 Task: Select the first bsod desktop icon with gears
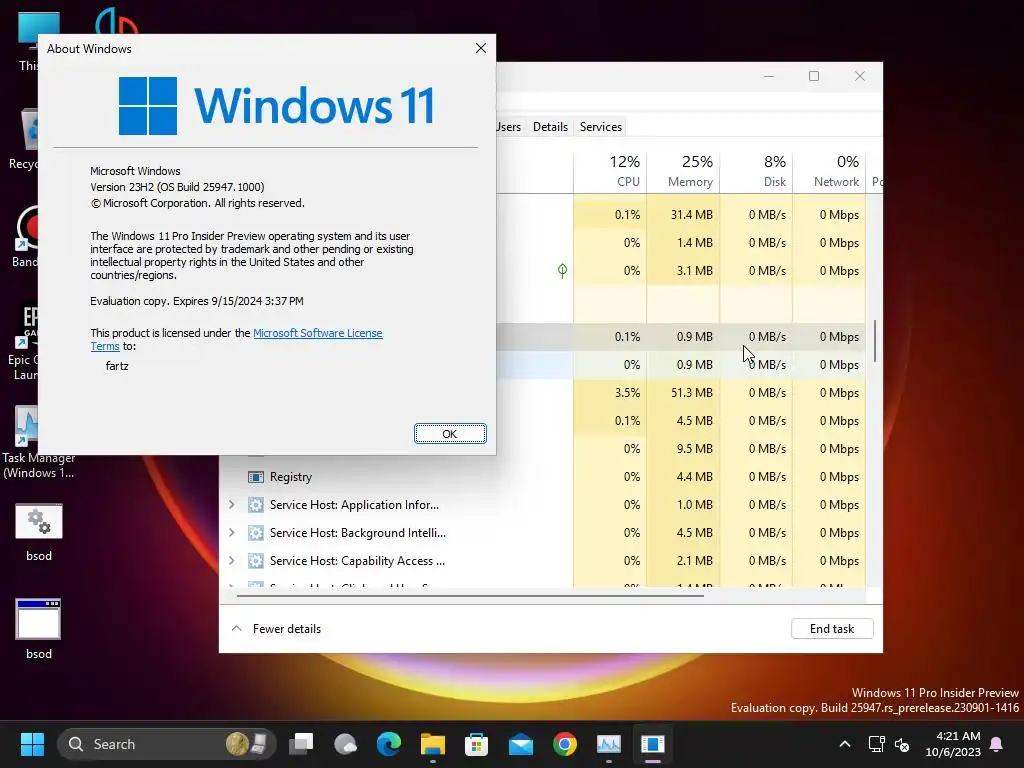pyautogui.click(x=39, y=531)
